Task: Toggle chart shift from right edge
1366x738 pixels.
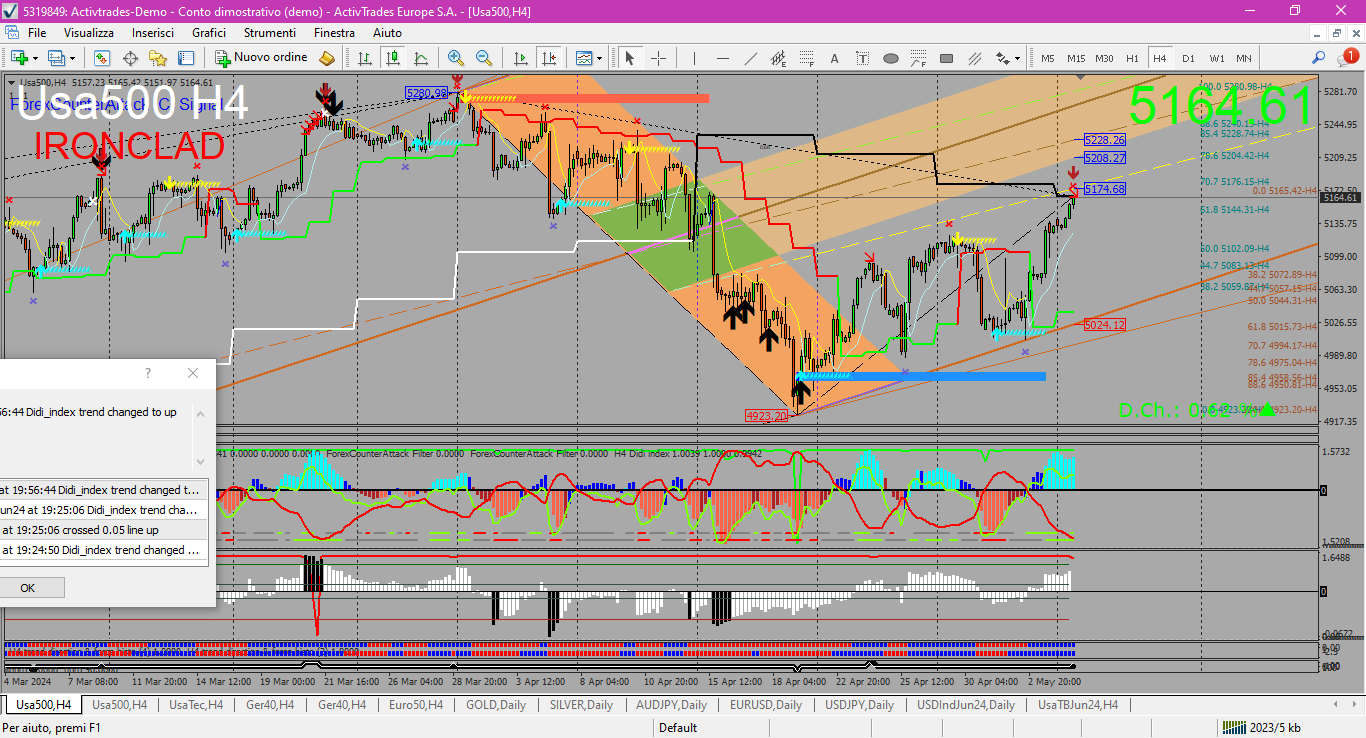Action: (x=548, y=58)
